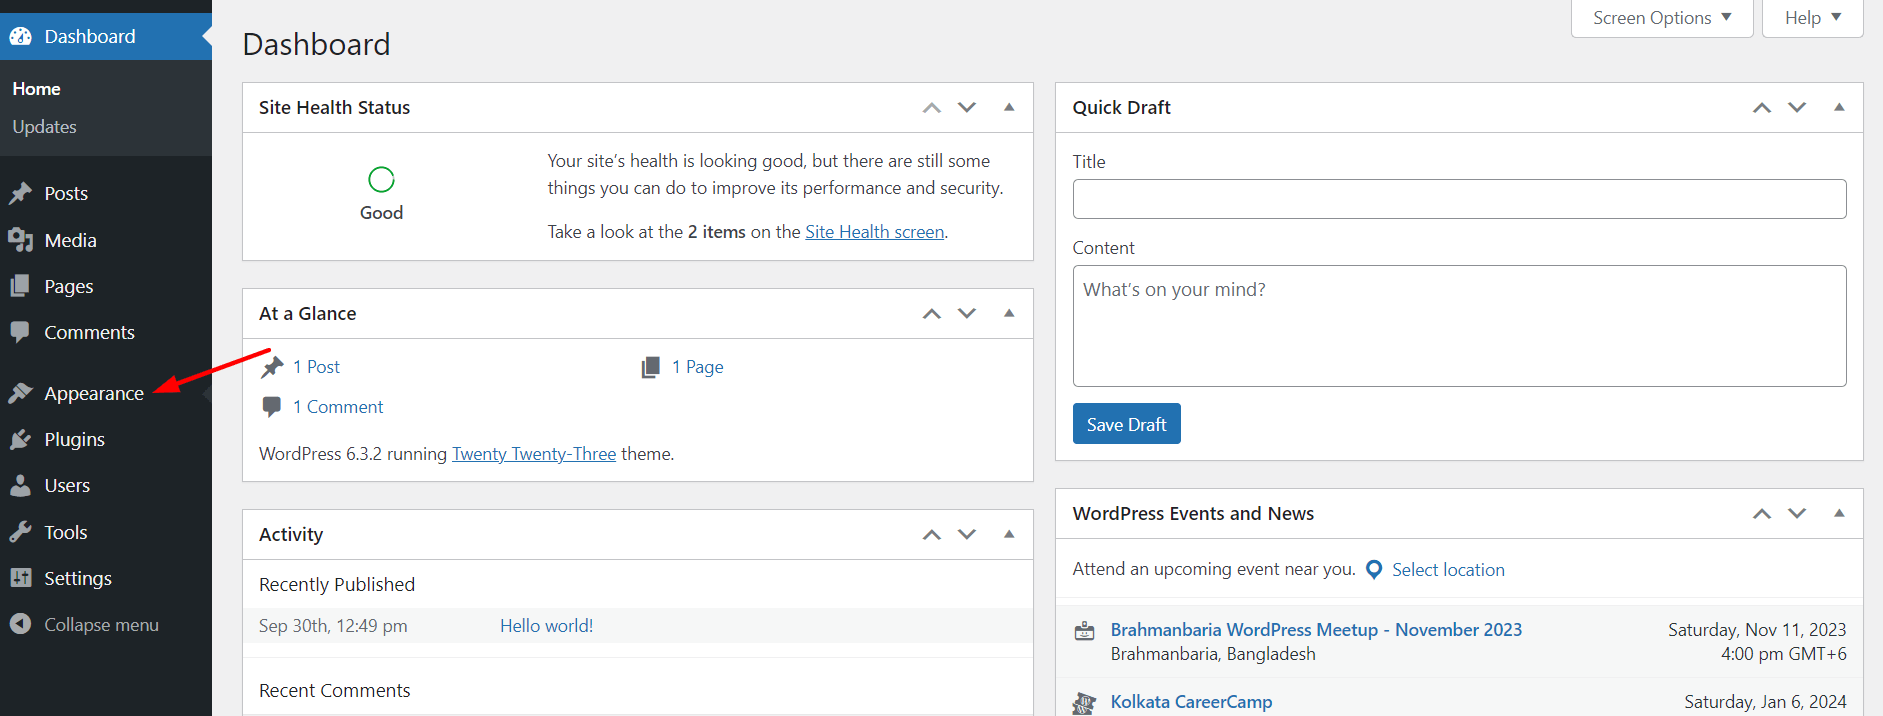Collapse the Activity panel
The width and height of the screenshot is (1883, 716).
1009,534
